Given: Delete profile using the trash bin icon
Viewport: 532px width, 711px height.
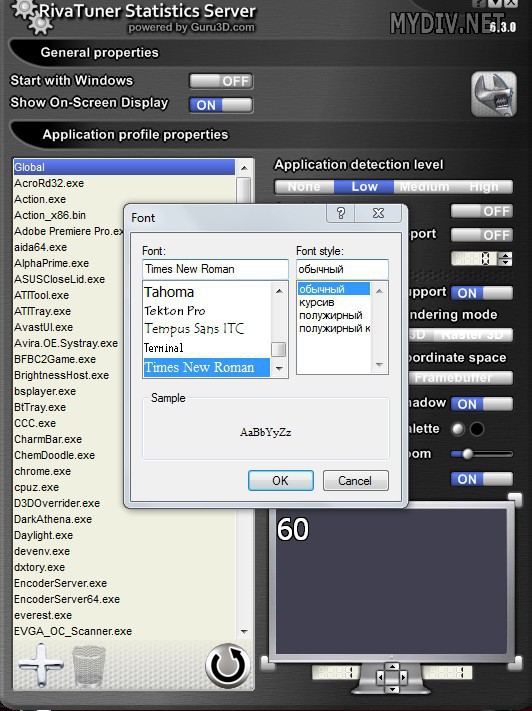Looking at the screenshot, I should 89,666.
